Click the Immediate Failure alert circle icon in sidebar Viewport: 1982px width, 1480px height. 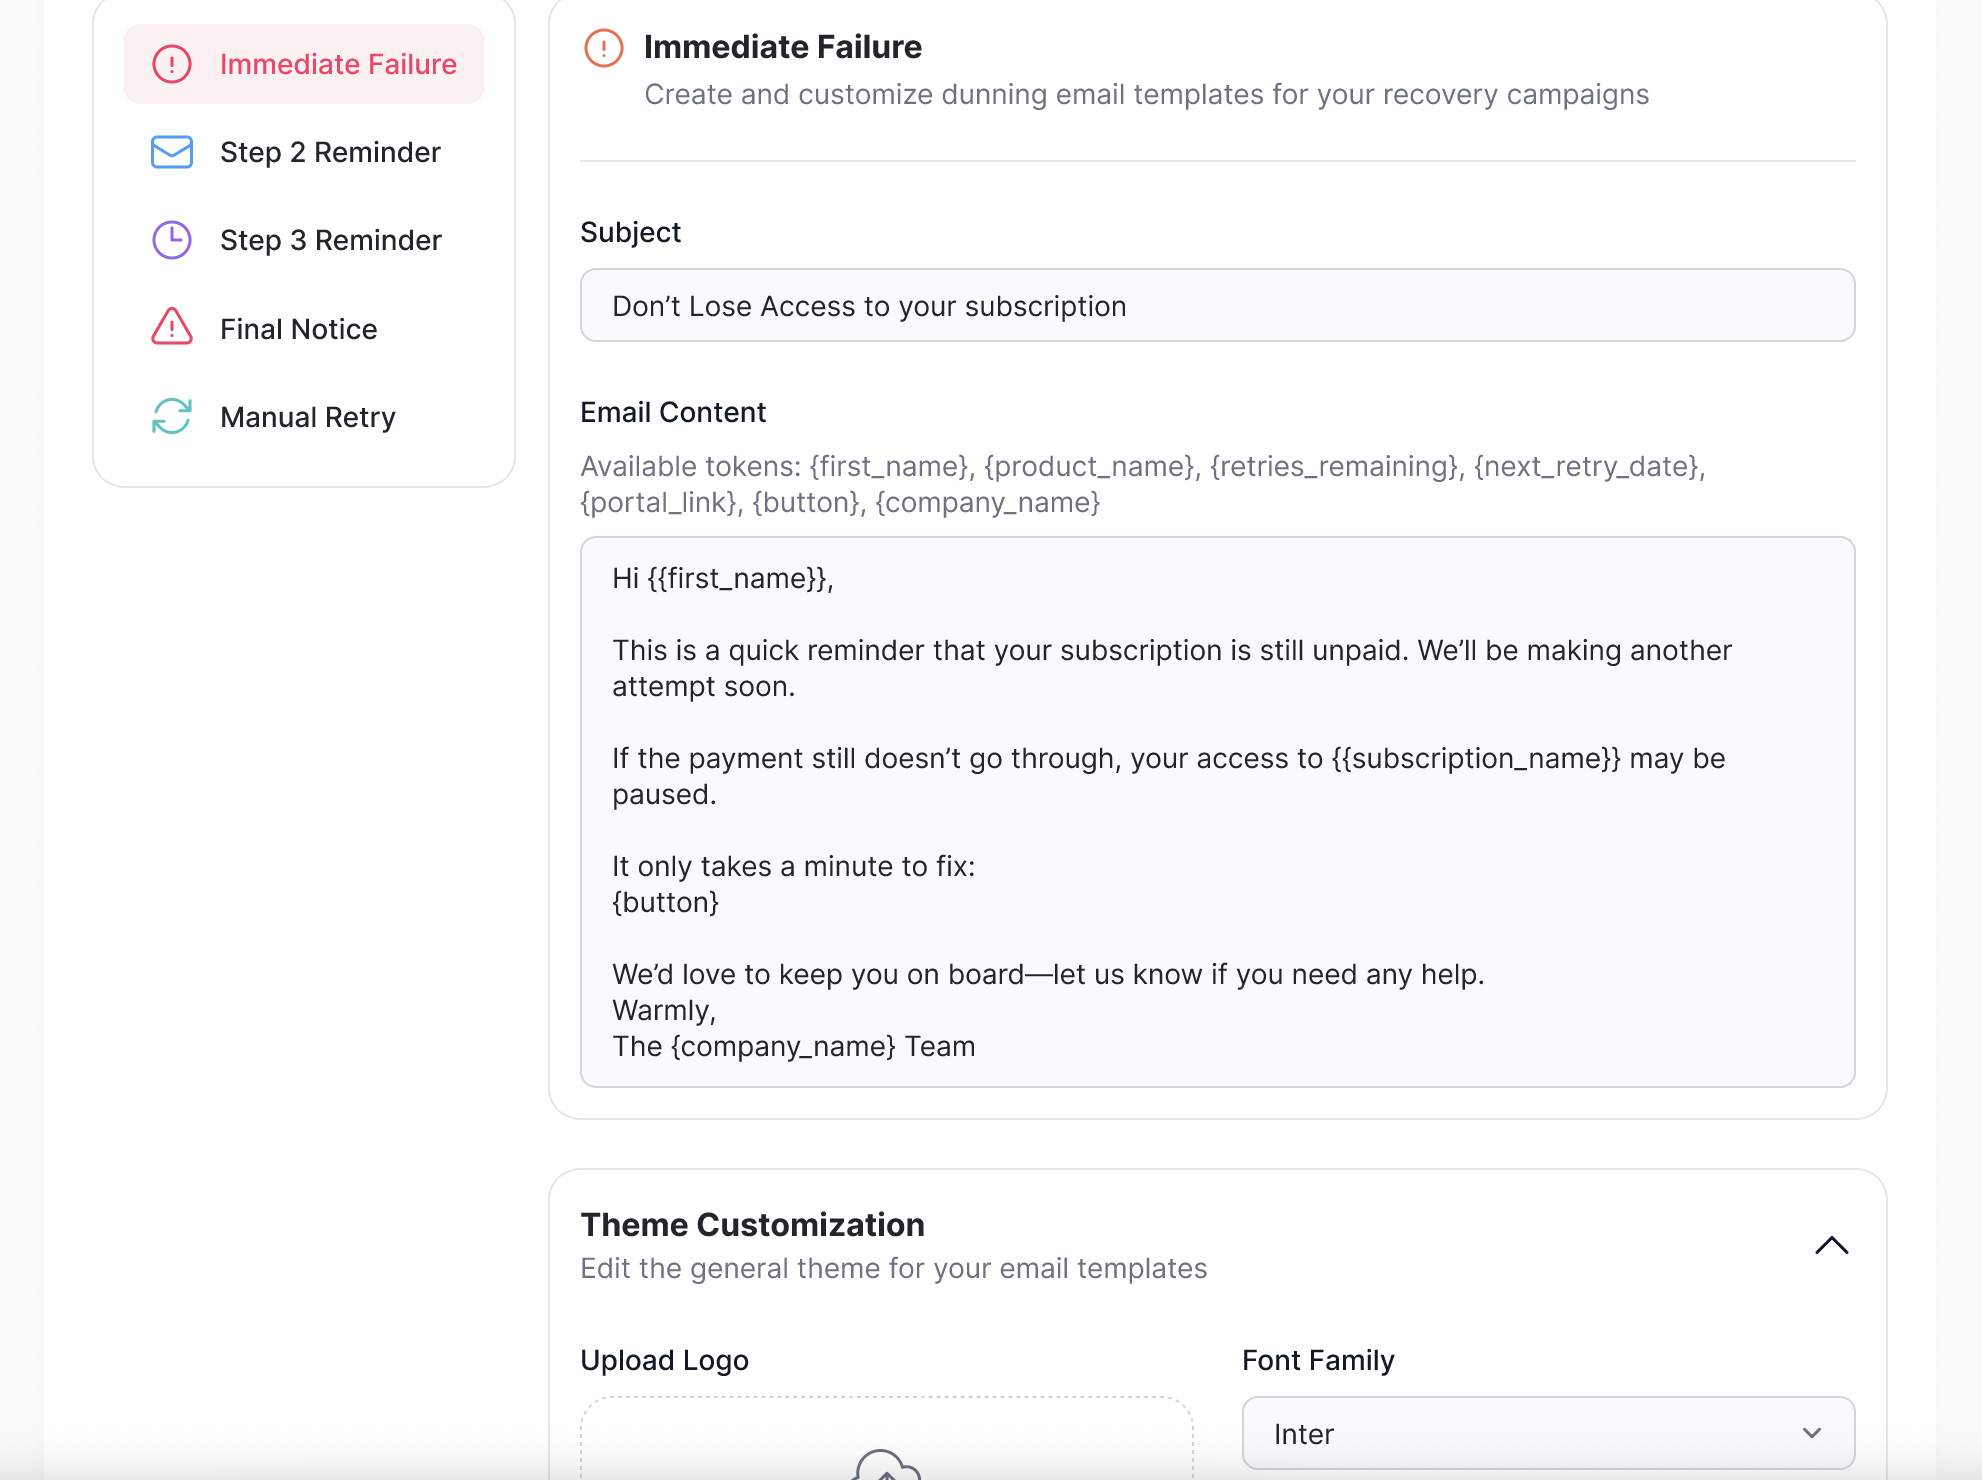pyautogui.click(x=172, y=64)
